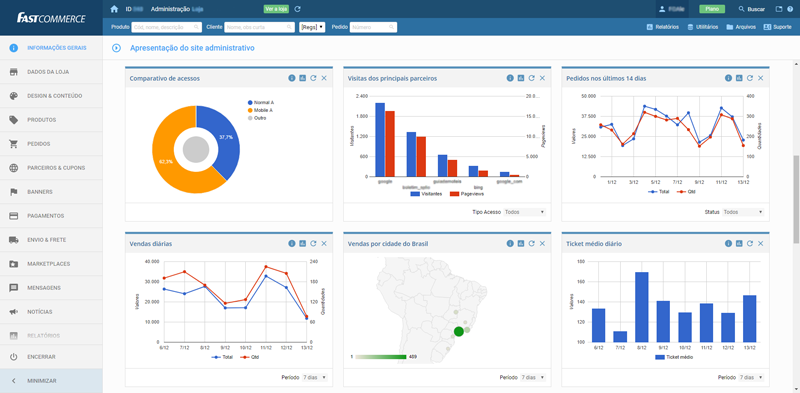The height and width of the screenshot is (393, 800).
Task: Open Produtos in sidebar
Action: (x=51, y=120)
